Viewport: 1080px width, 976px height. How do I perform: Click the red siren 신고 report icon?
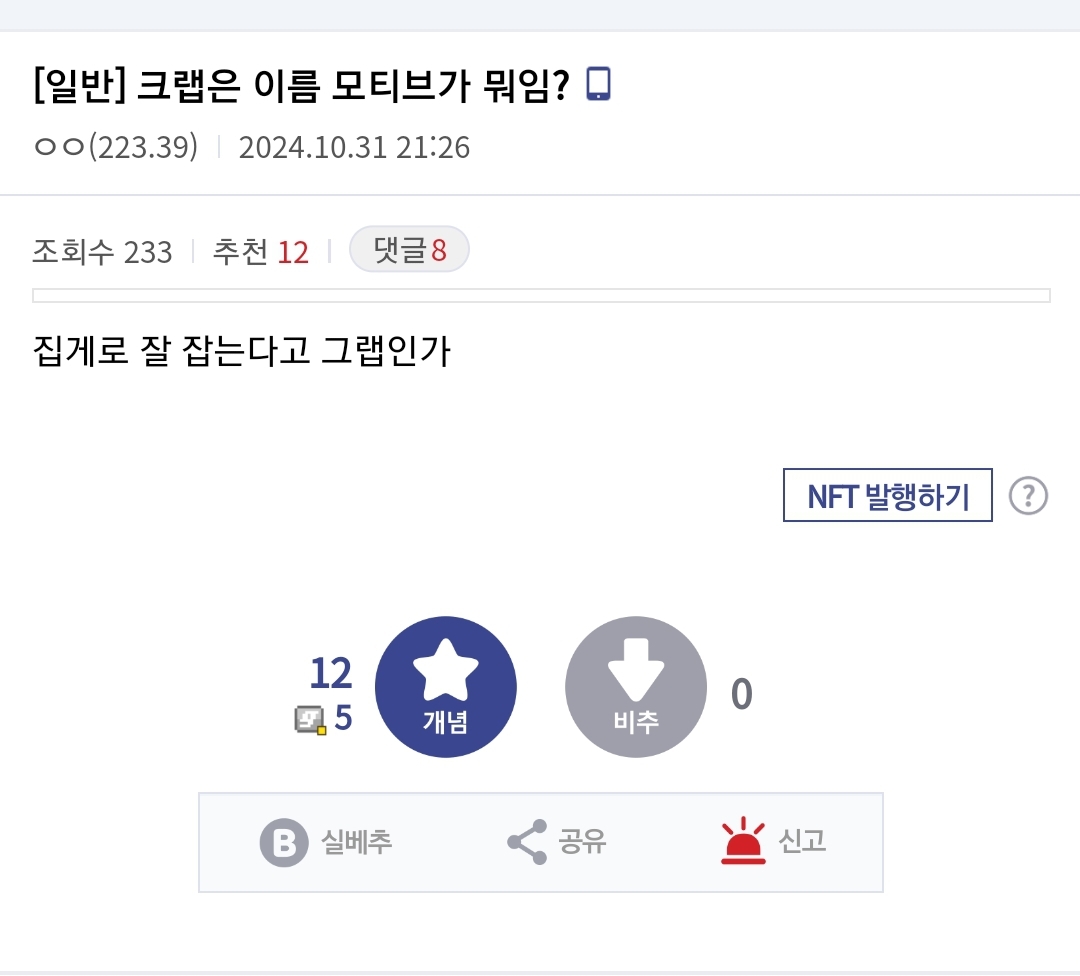(743, 840)
